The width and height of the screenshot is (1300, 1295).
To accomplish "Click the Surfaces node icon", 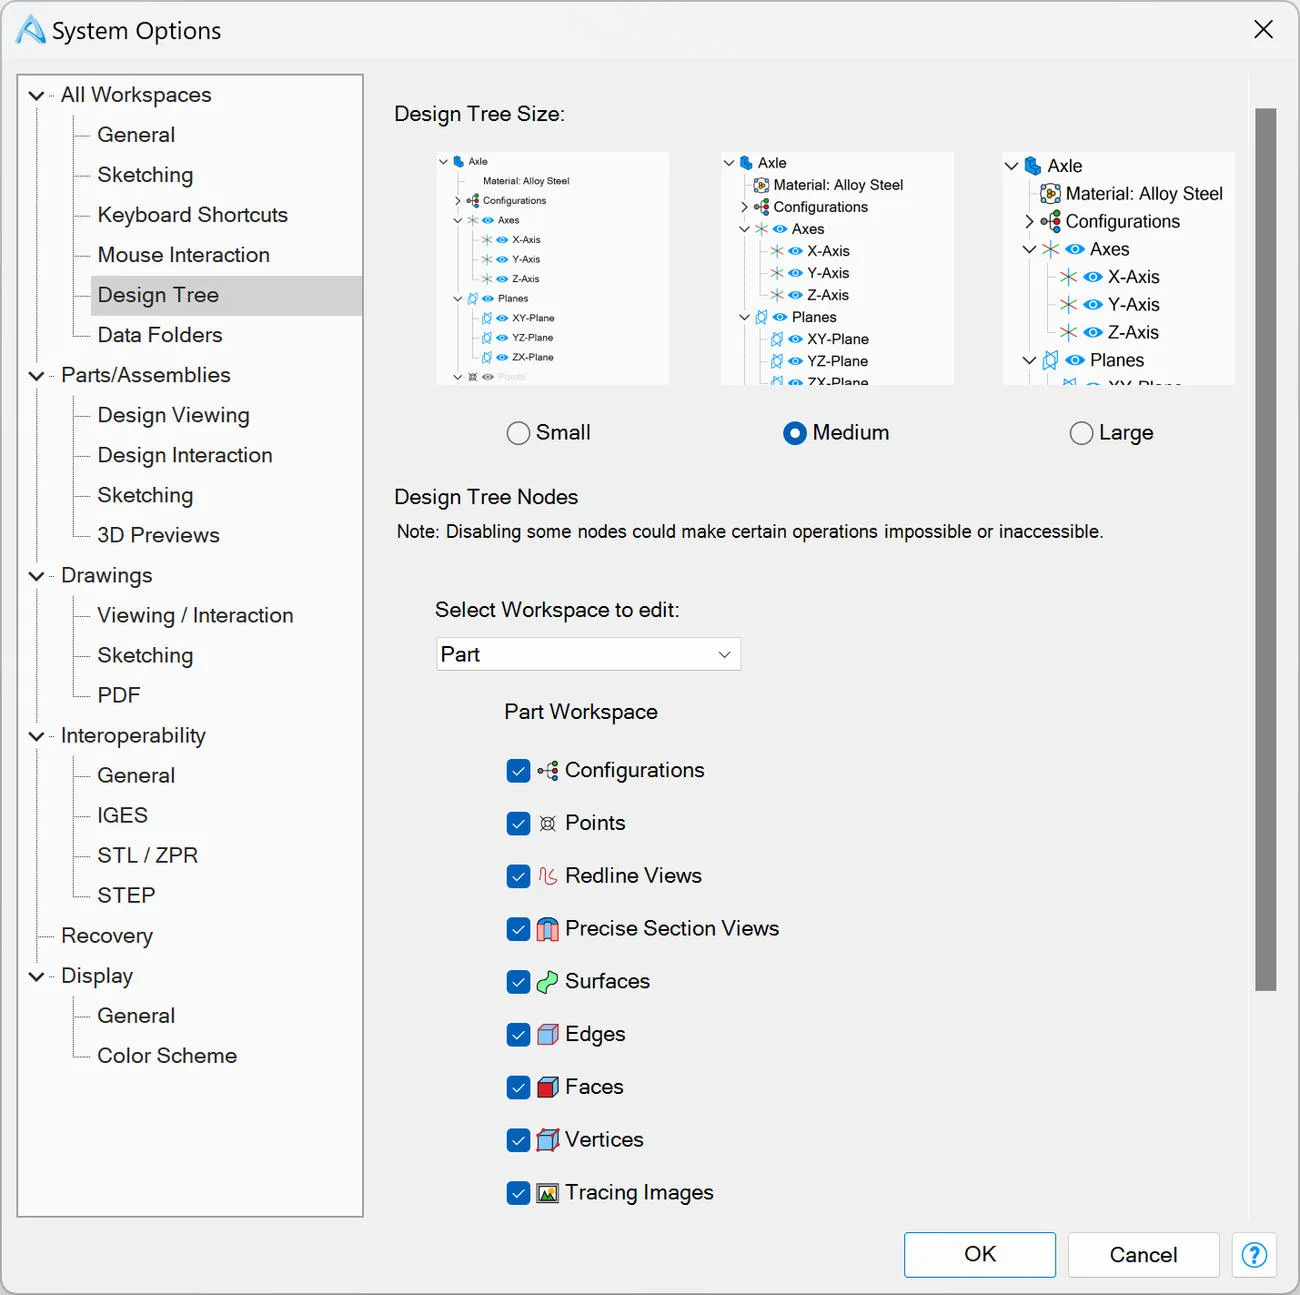I will 547,982.
